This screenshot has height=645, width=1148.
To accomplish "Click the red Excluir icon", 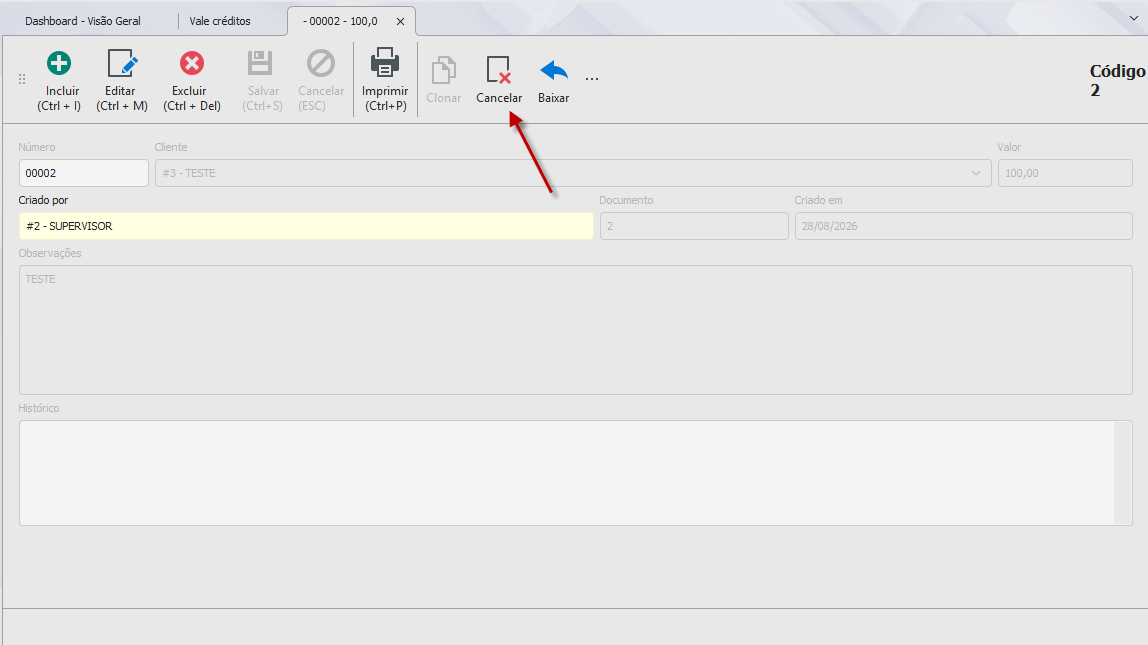I will pyautogui.click(x=192, y=64).
